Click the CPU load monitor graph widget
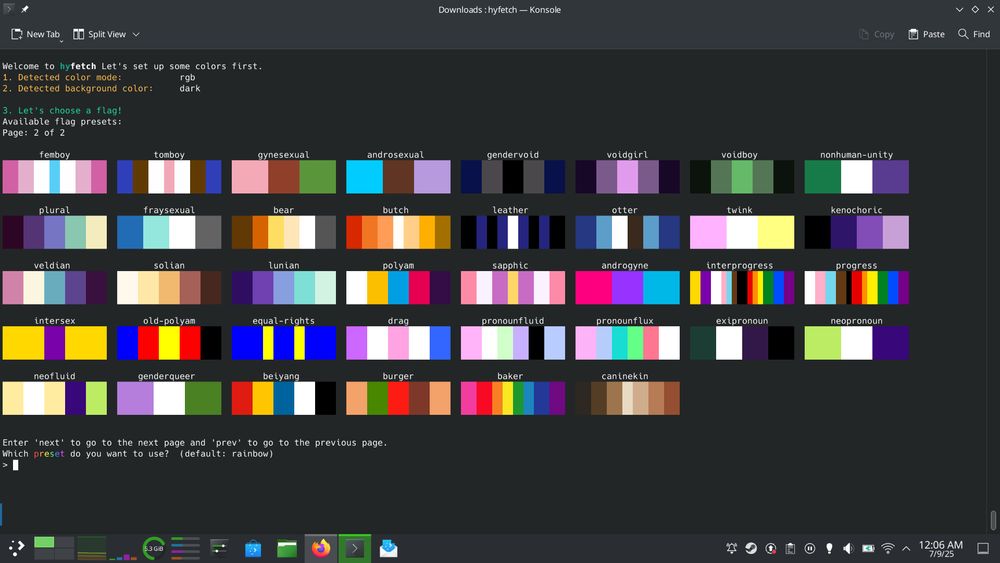This screenshot has height=563, width=1000. click(x=91, y=548)
